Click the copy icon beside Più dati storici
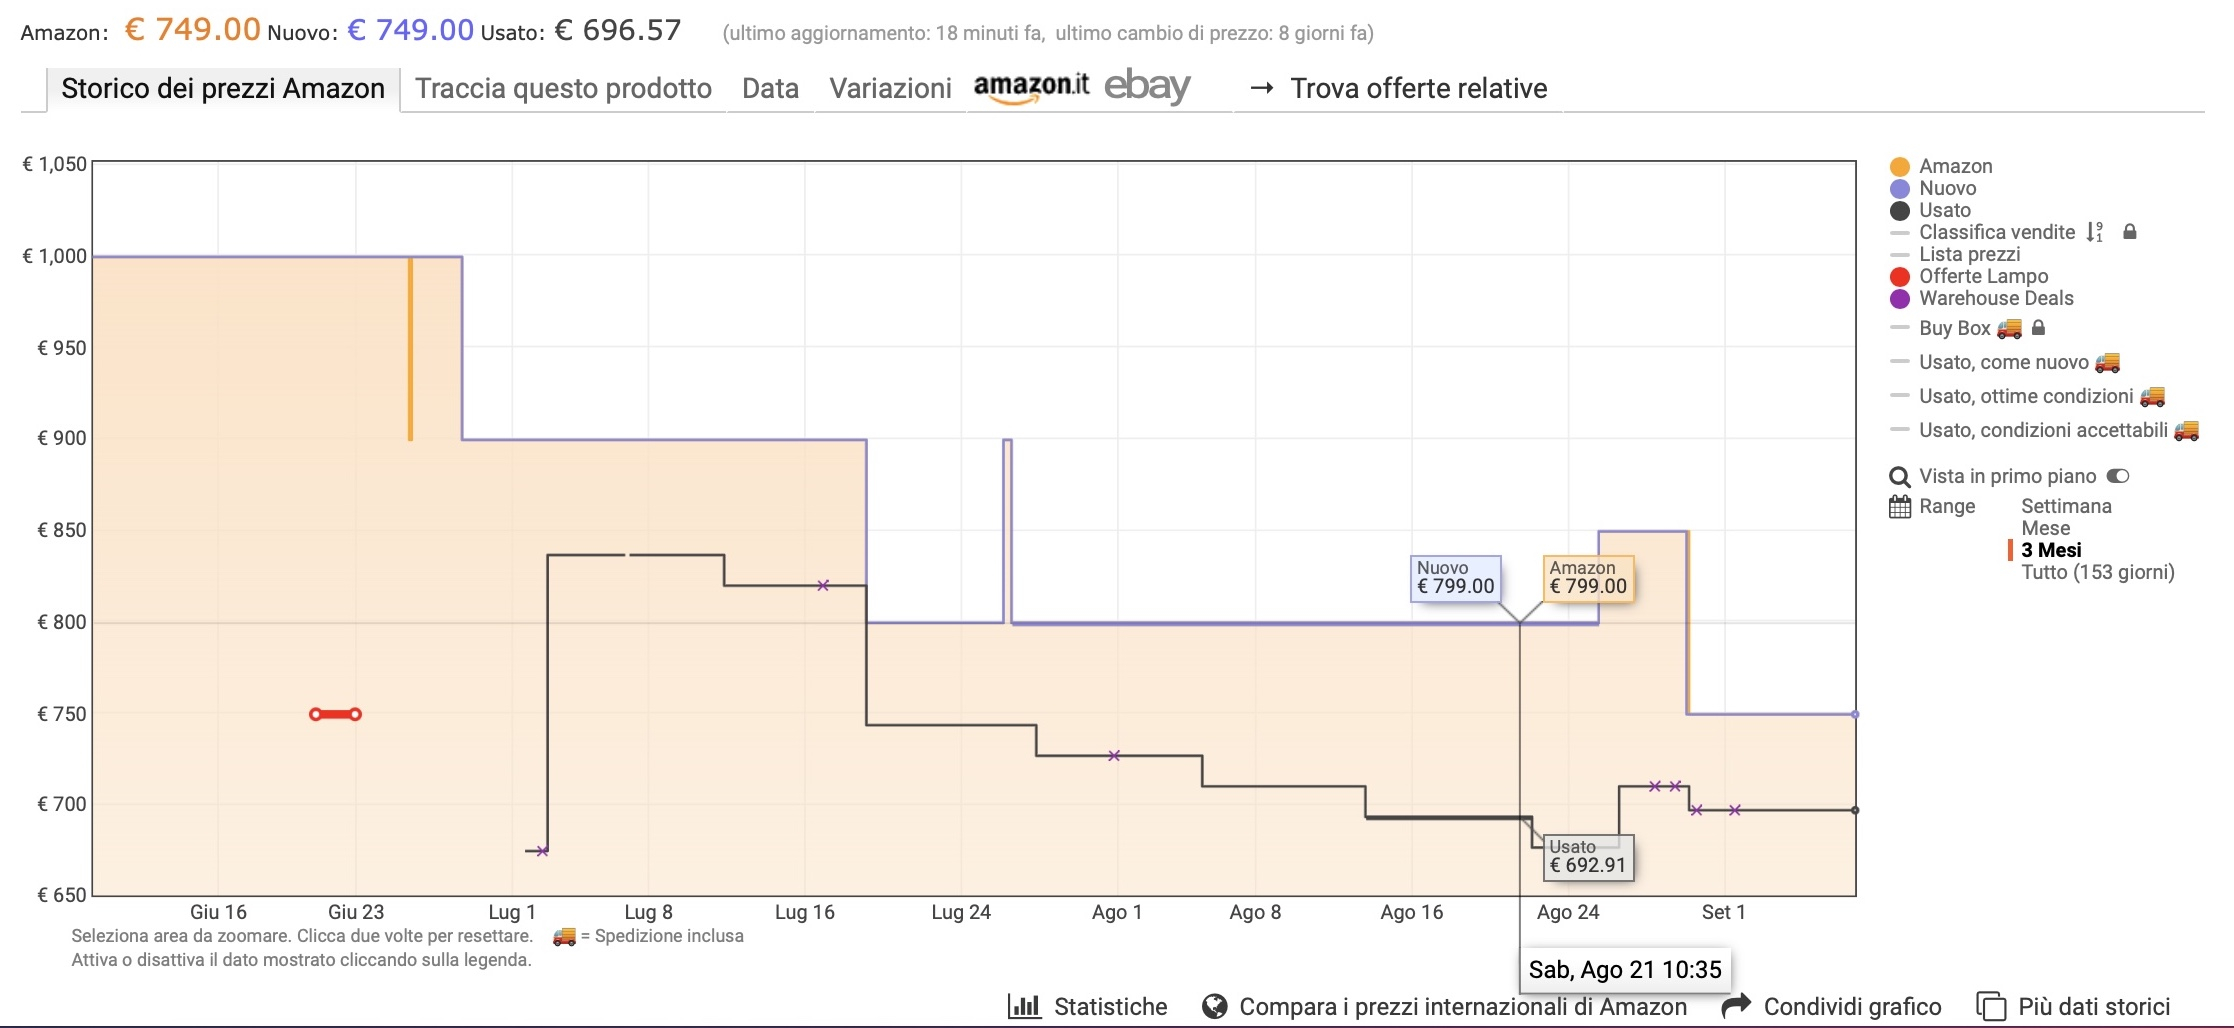The height and width of the screenshot is (1028, 2234). (1990, 1006)
